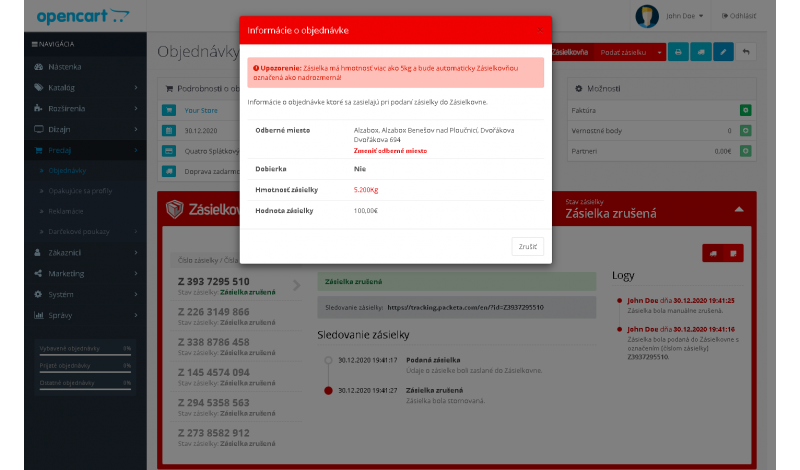Click the credit card payment icon

click(169, 151)
